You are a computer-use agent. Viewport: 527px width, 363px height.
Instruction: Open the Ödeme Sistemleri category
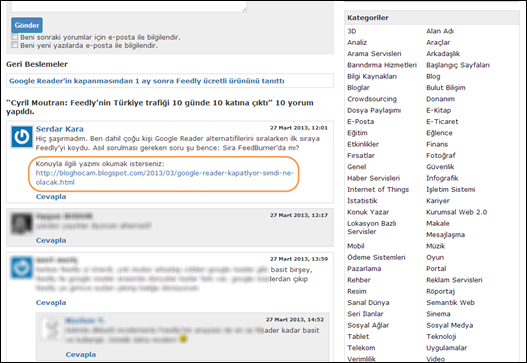click(x=376, y=257)
